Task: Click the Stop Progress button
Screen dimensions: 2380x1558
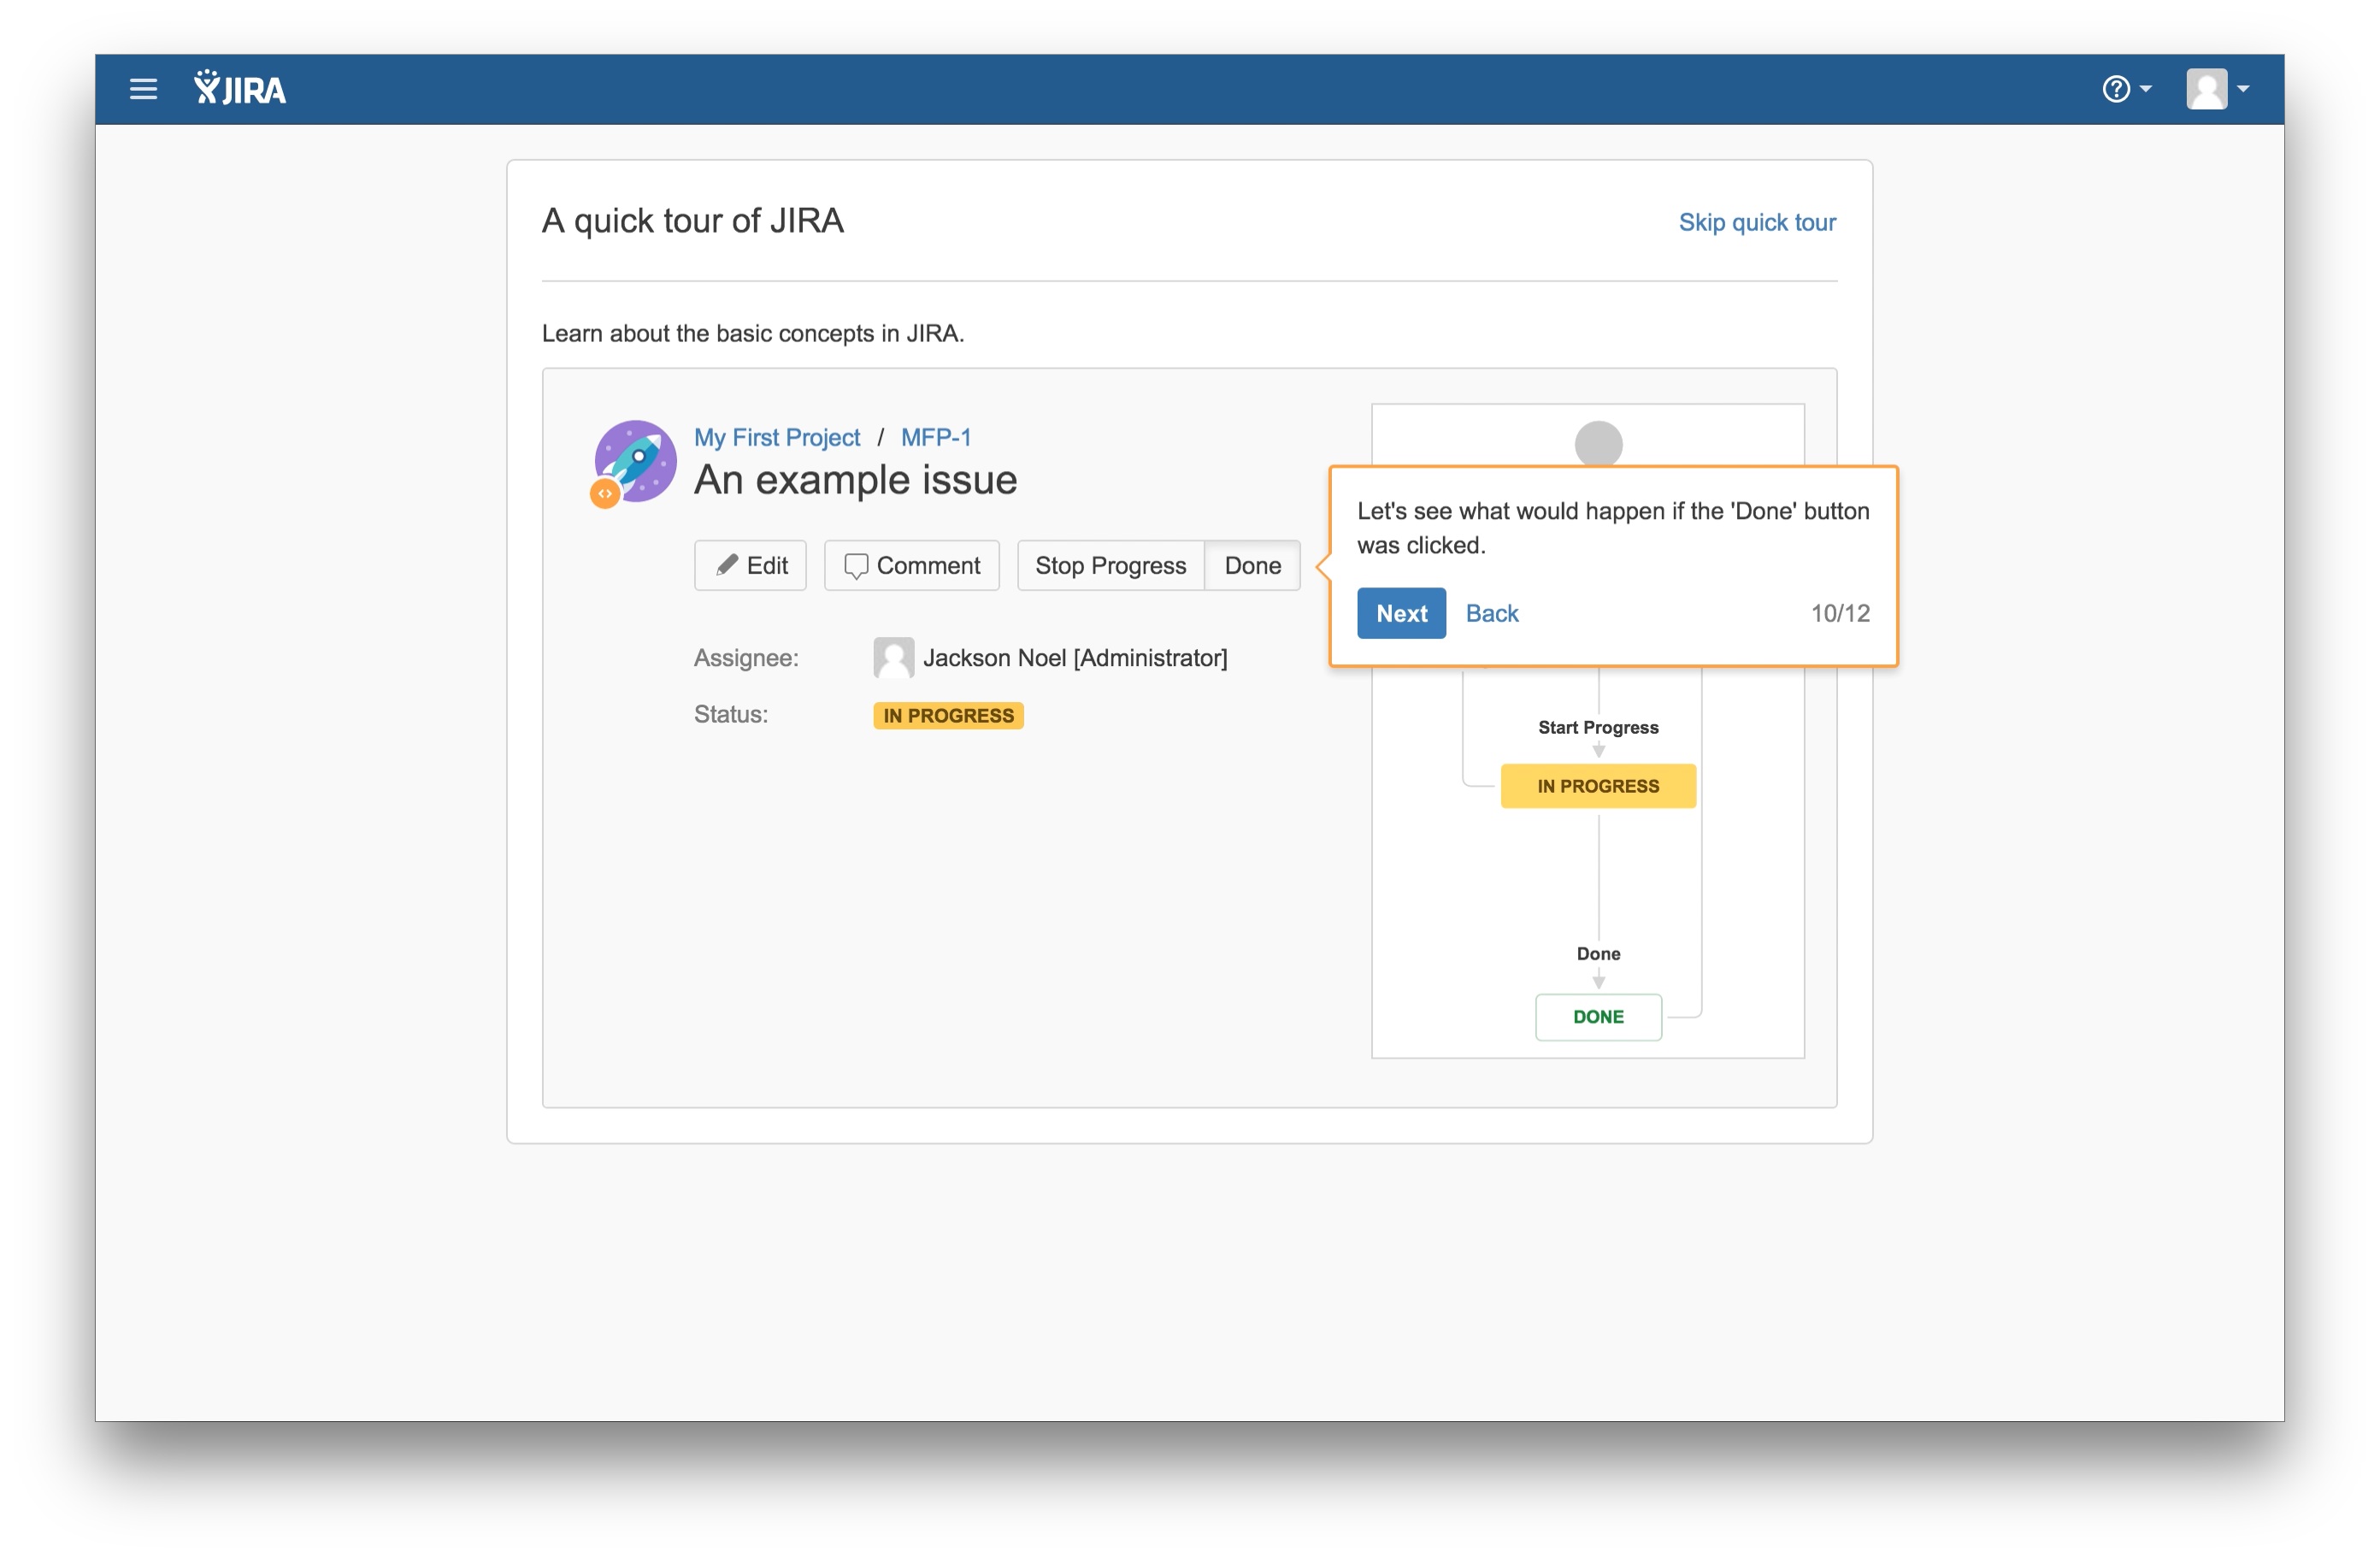Action: 1110,566
